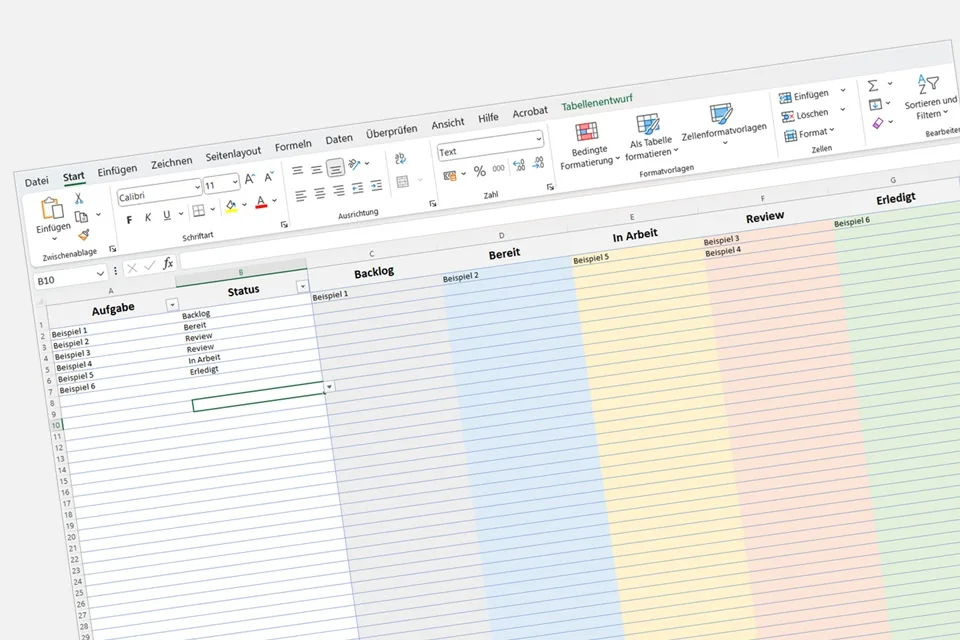Image resolution: width=960 pixels, height=640 pixels.
Task: Open the Status column filter dropdown
Action: (x=302, y=286)
